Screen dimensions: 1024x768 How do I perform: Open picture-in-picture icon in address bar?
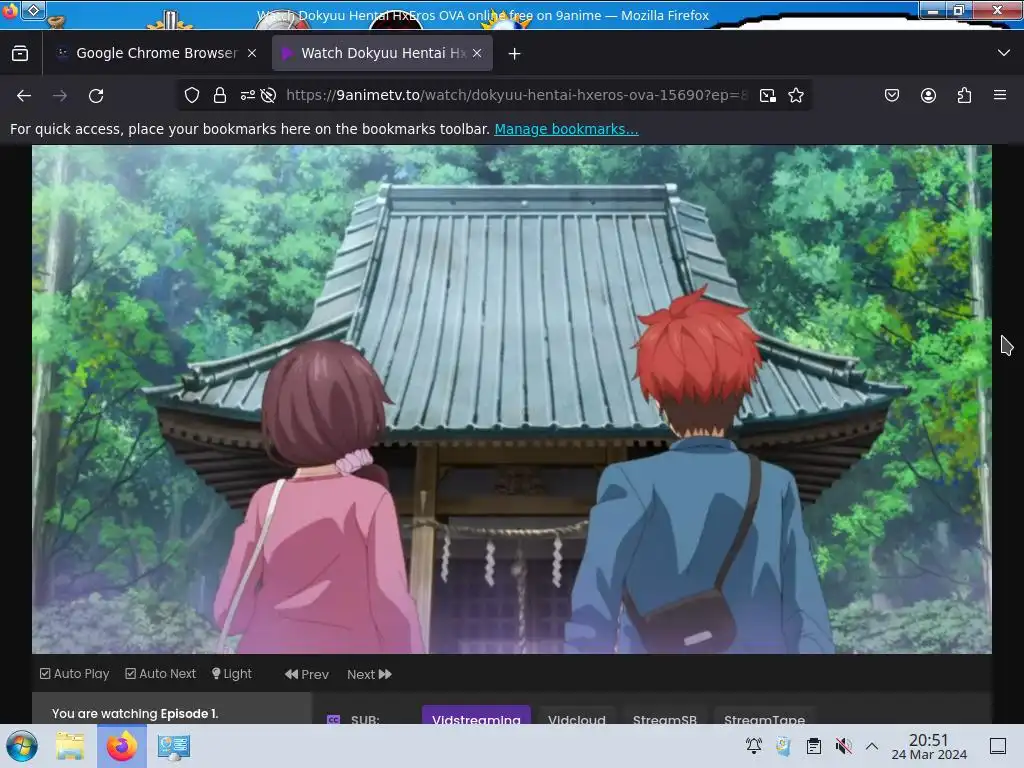(768, 95)
